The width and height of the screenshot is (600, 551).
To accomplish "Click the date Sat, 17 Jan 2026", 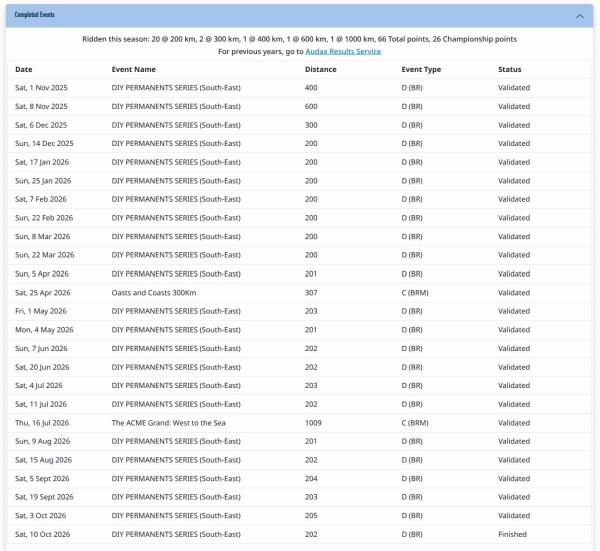I will click(42, 162).
